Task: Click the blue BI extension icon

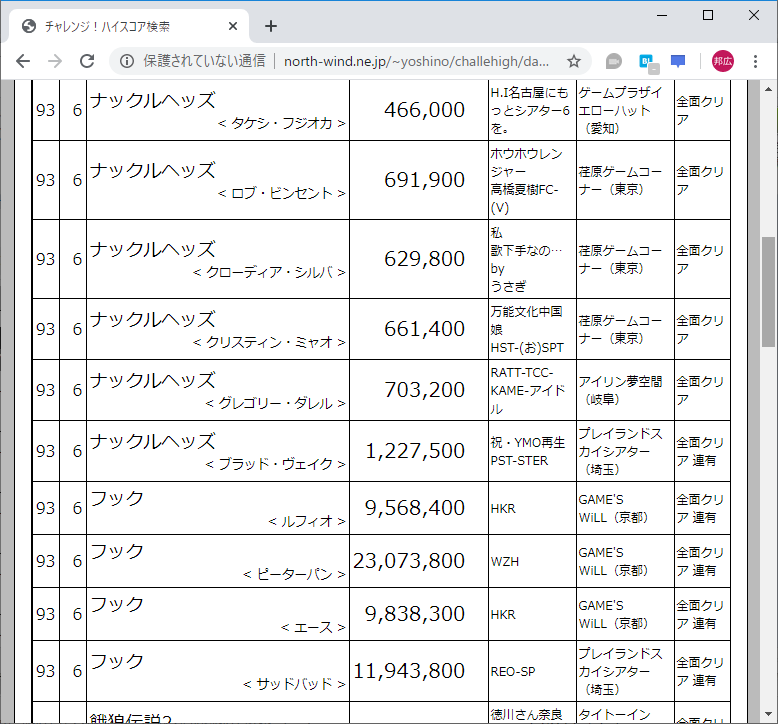Action: tap(648, 63)
